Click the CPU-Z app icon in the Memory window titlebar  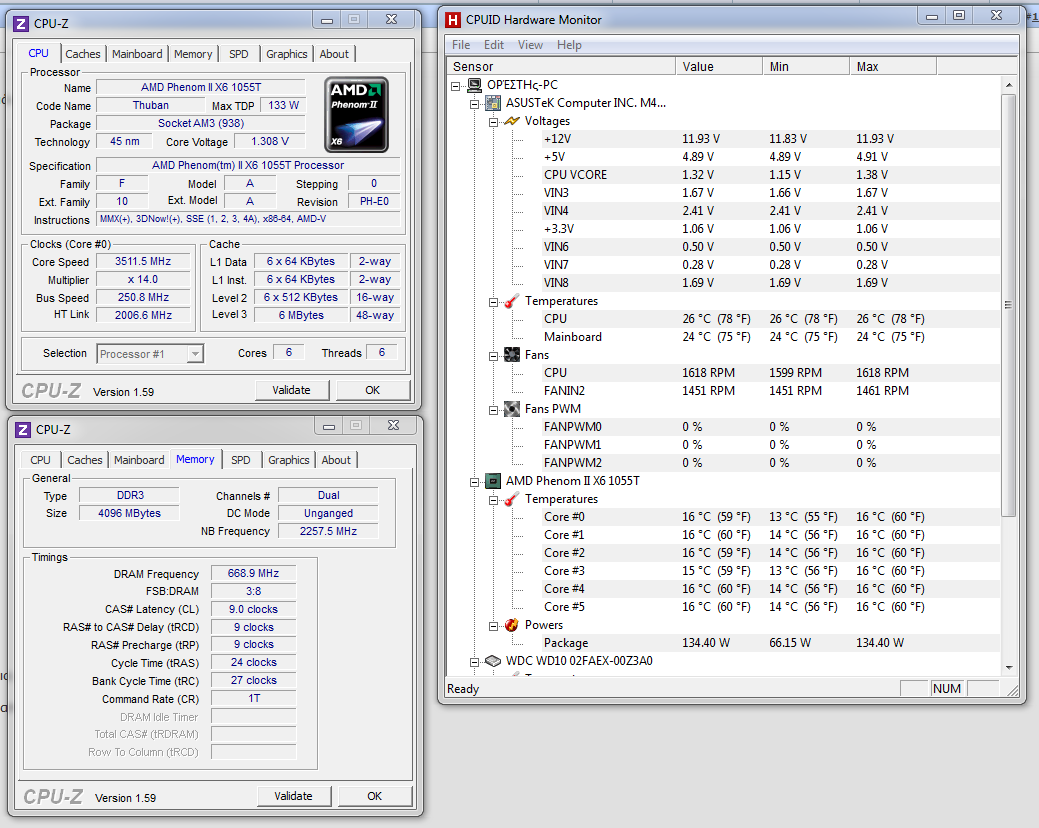pyautogui.click(x=23, y=430)
